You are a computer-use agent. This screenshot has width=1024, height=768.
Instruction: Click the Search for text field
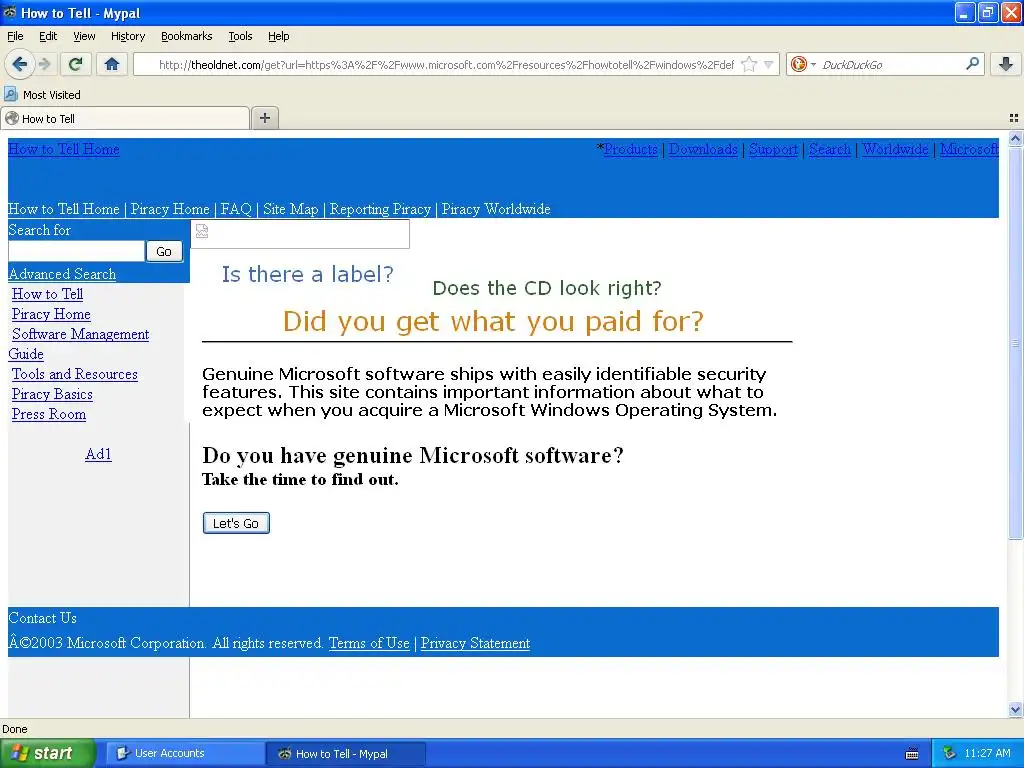(76, 251)
